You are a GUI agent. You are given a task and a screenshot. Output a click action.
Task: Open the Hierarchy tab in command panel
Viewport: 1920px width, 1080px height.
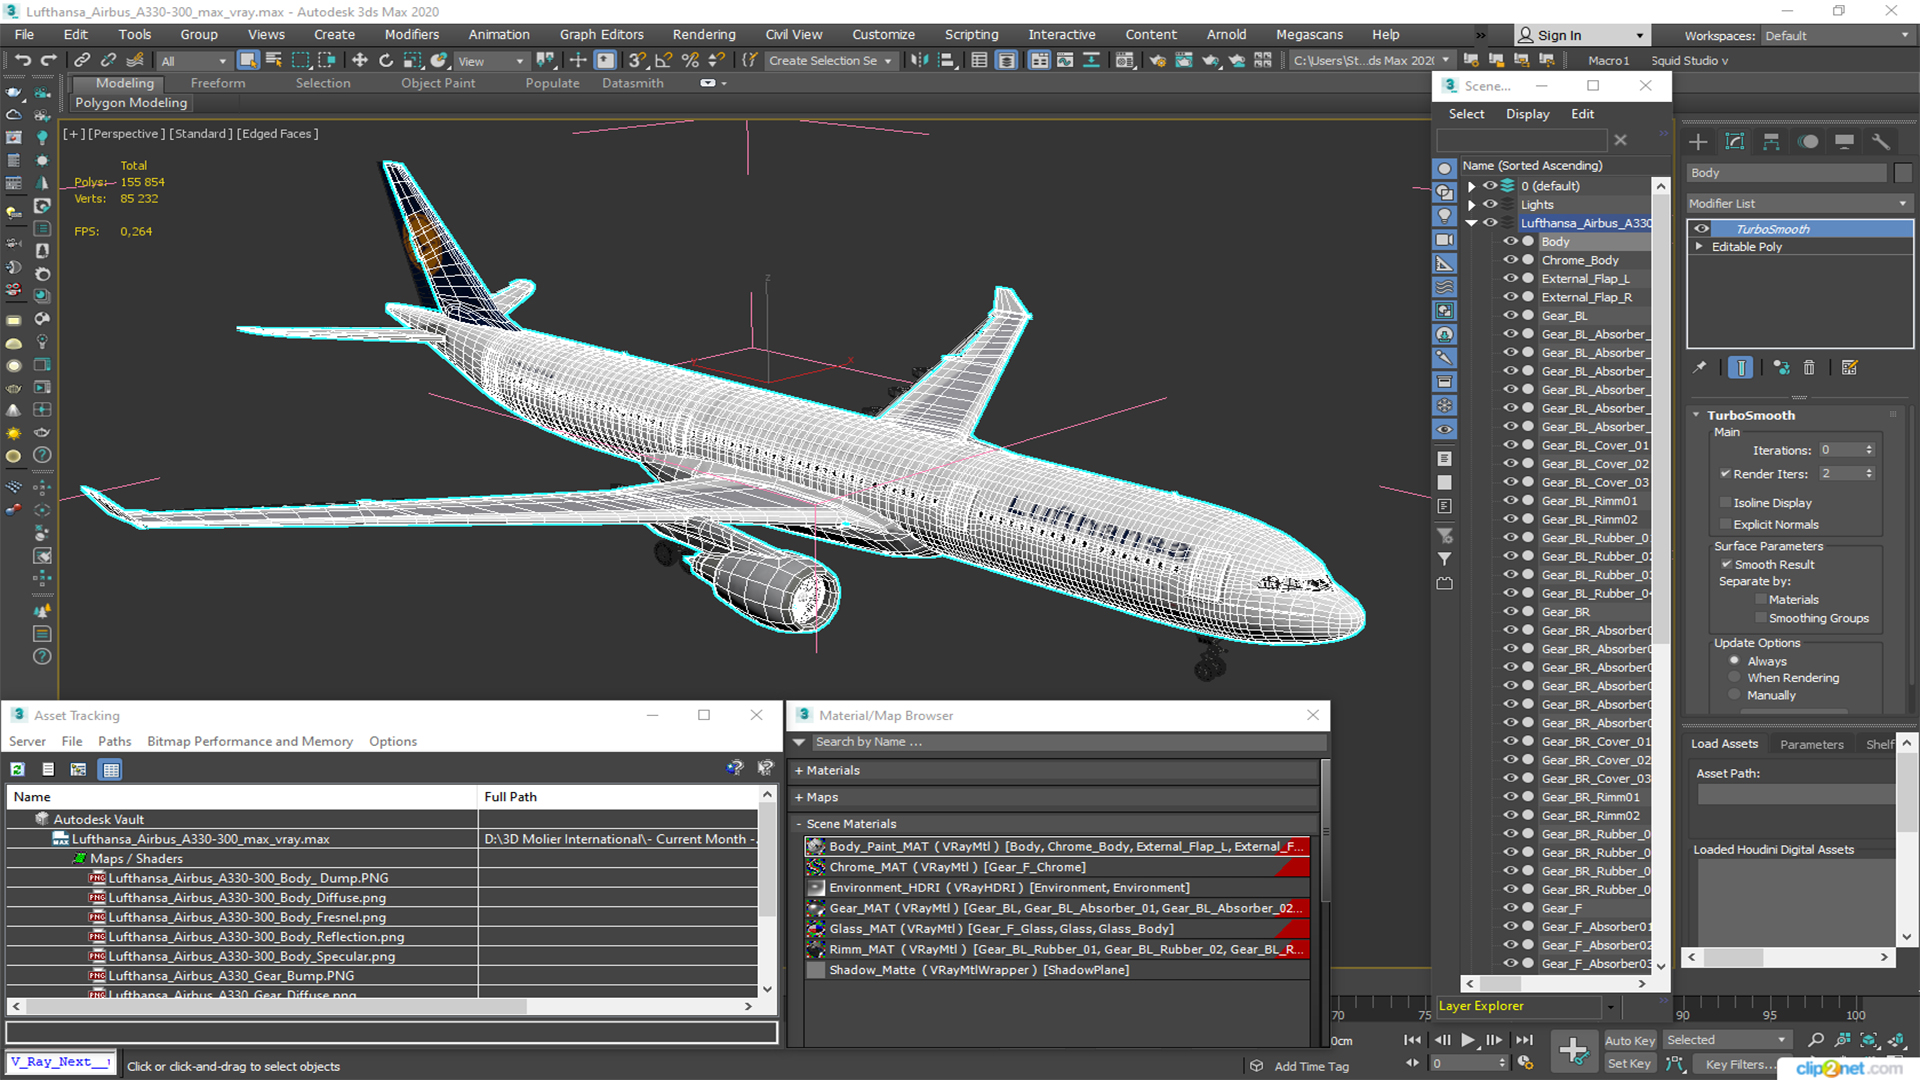tap(1771, 141)
